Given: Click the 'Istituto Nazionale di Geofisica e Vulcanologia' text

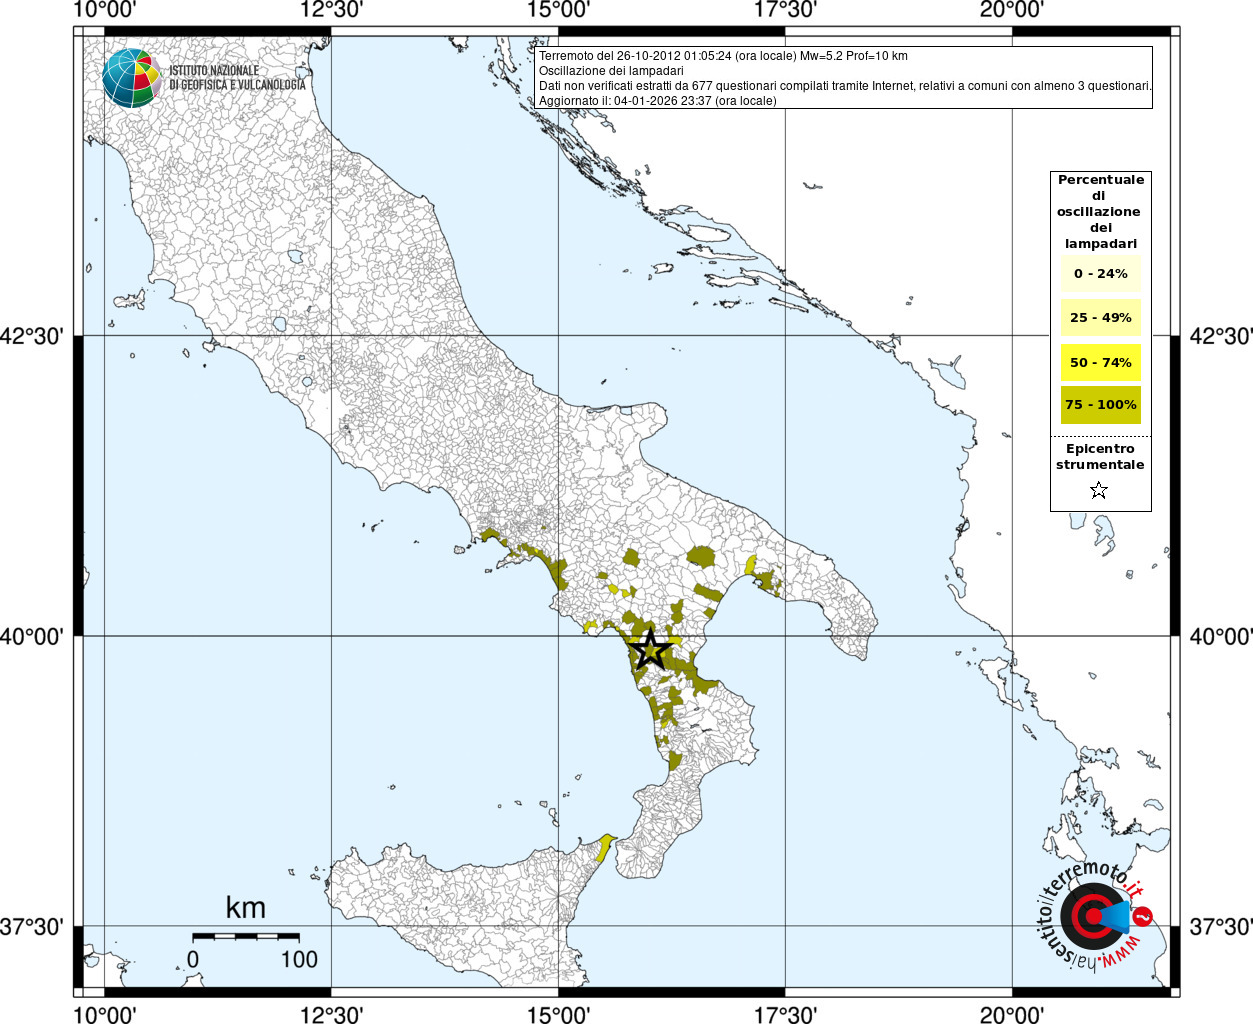Looking at the screenshot, I should click(x=237, y=78).
